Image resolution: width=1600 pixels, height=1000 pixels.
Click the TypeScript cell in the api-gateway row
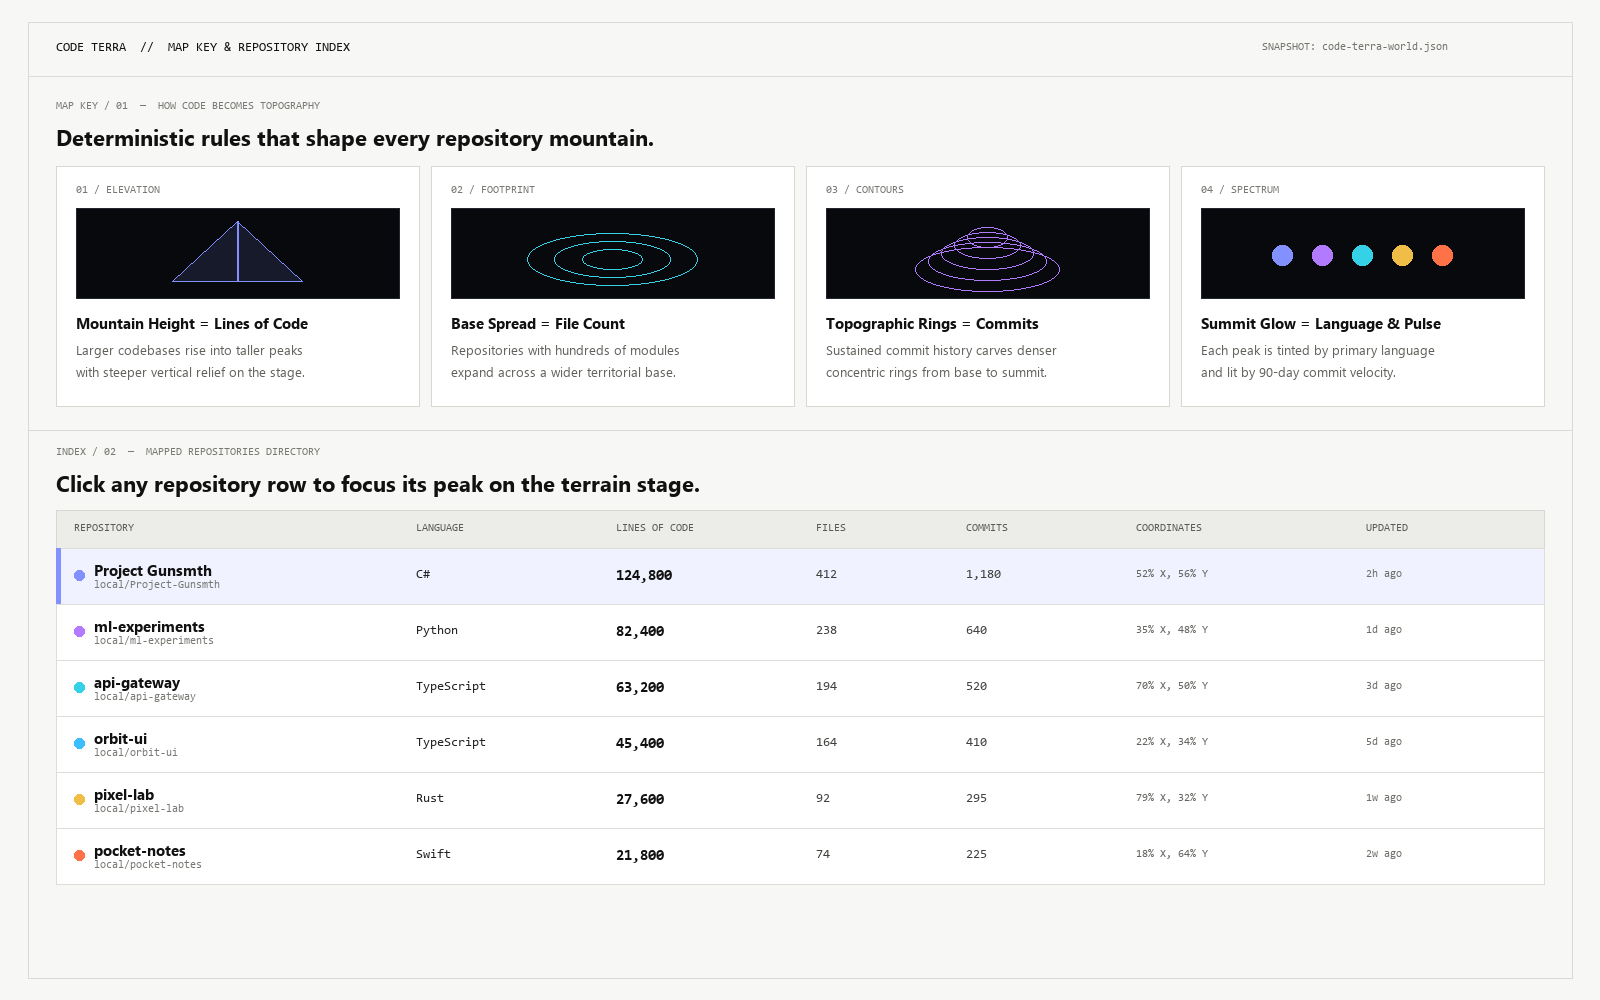451,687
